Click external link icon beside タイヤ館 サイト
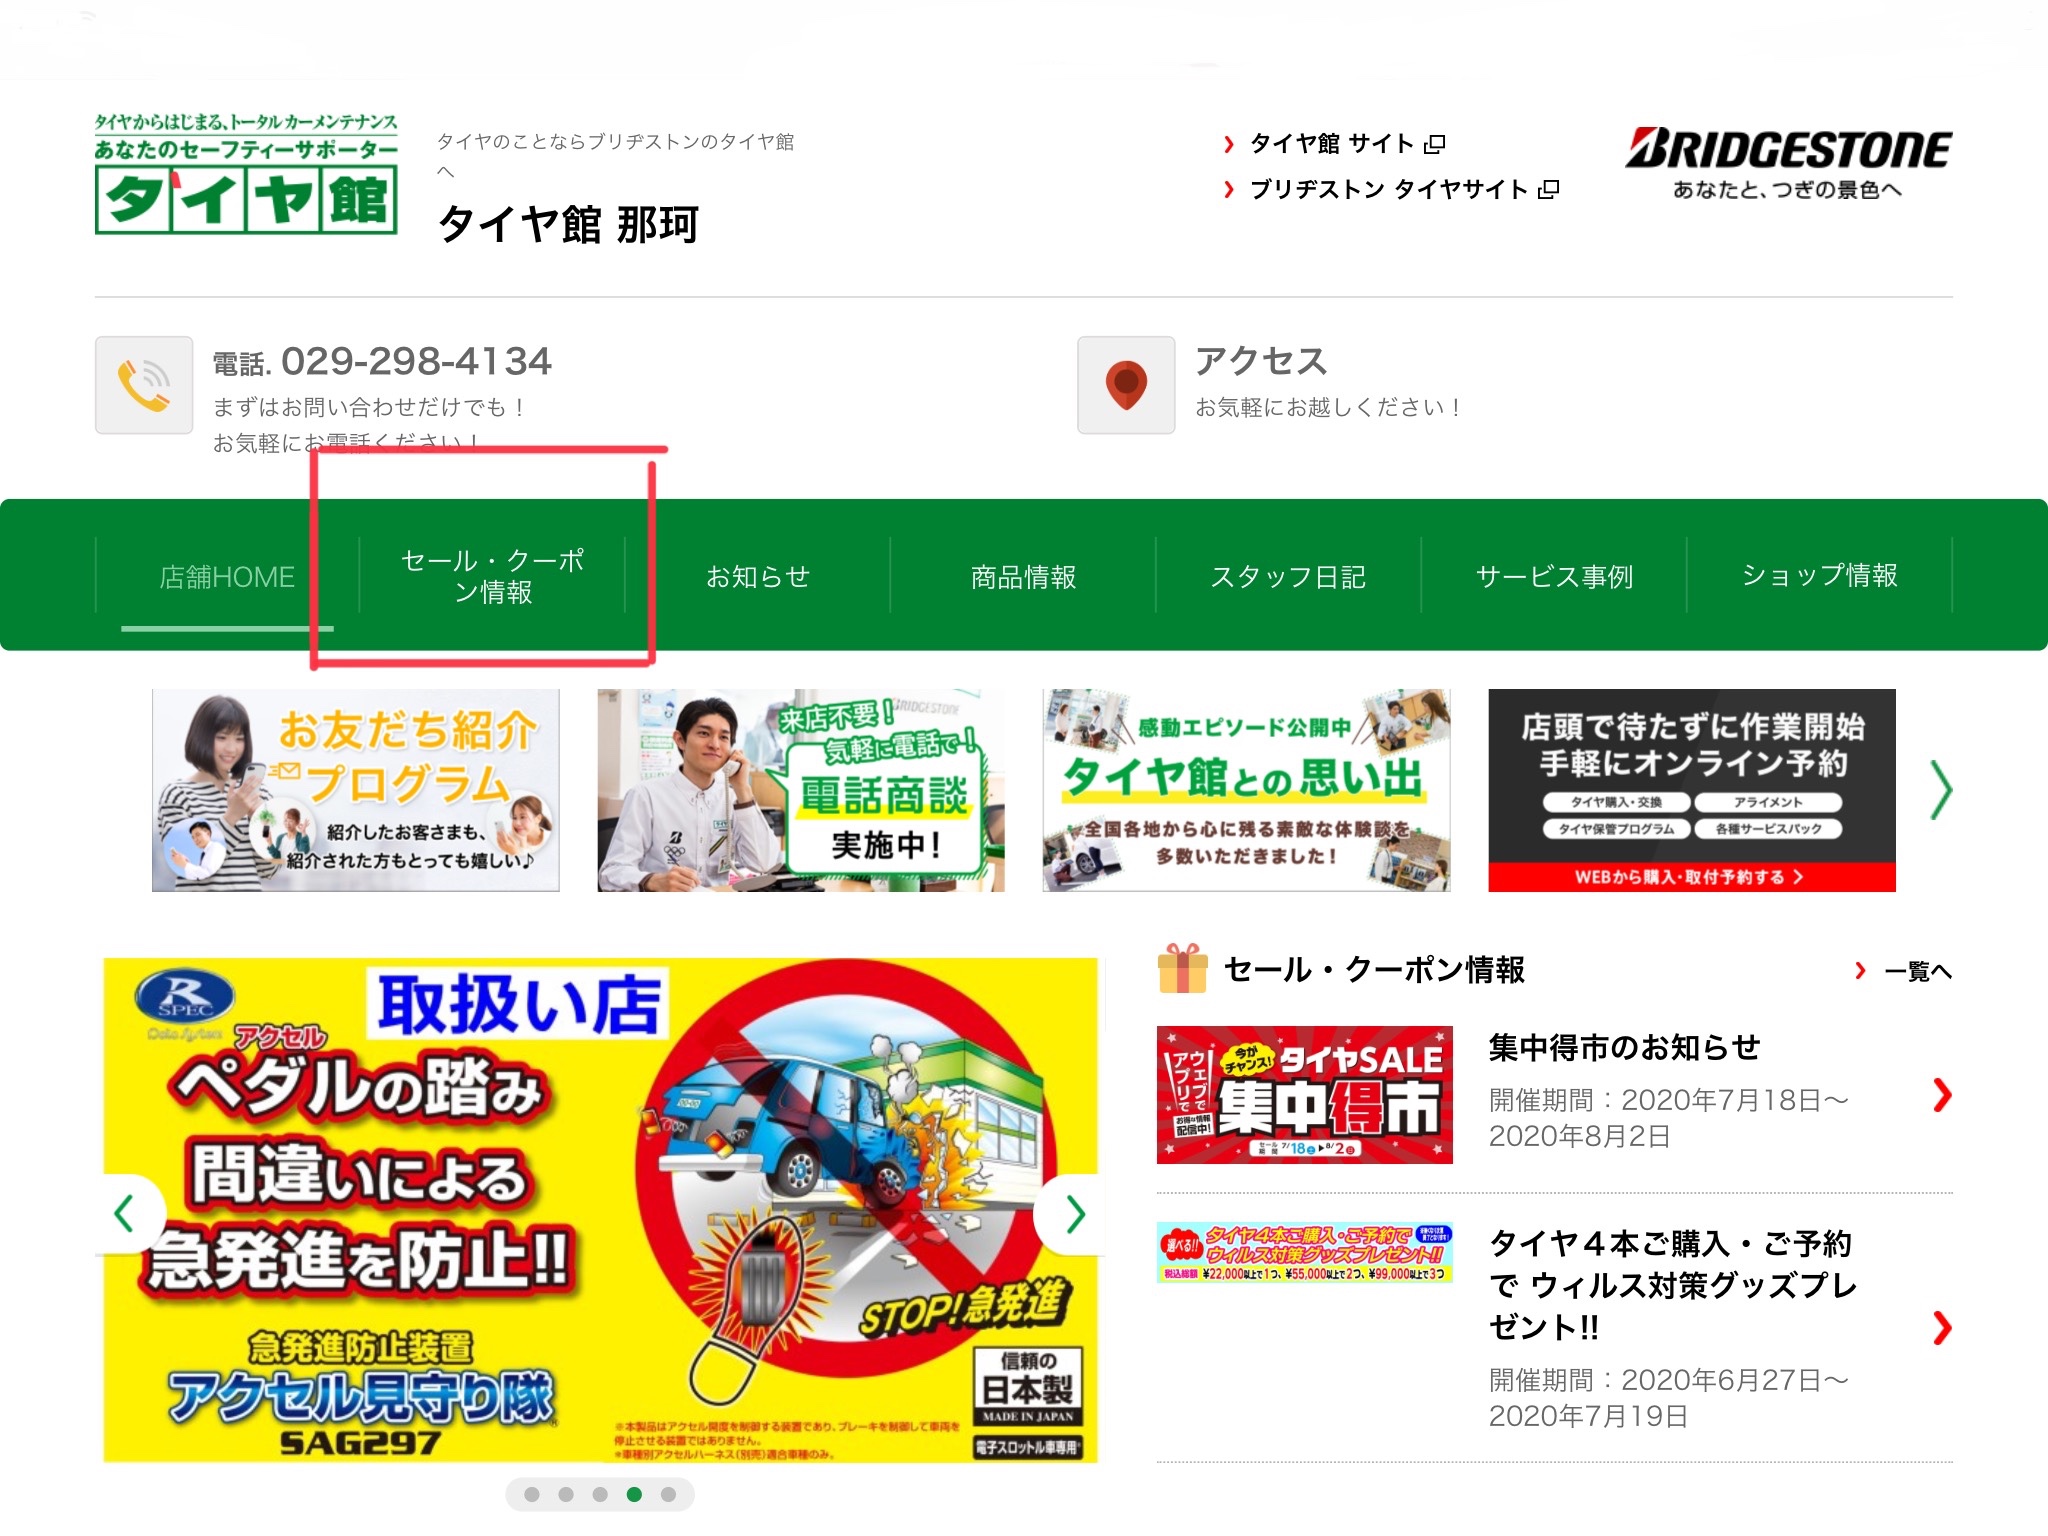The image size is (2048, 1536). pos(1435,144)
